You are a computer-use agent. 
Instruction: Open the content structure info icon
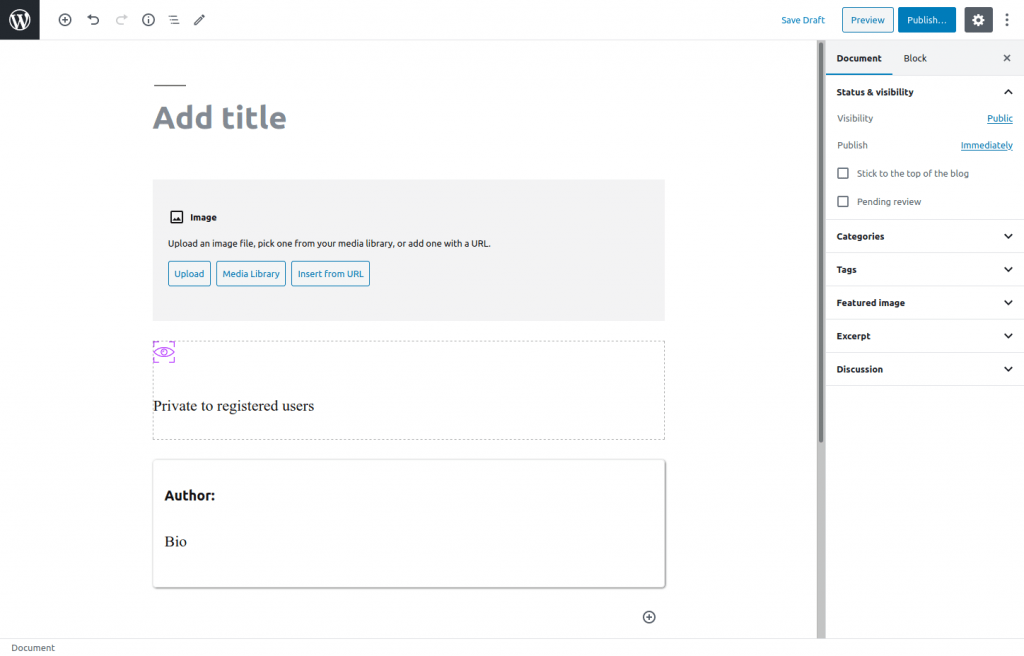tap(148, 20)
